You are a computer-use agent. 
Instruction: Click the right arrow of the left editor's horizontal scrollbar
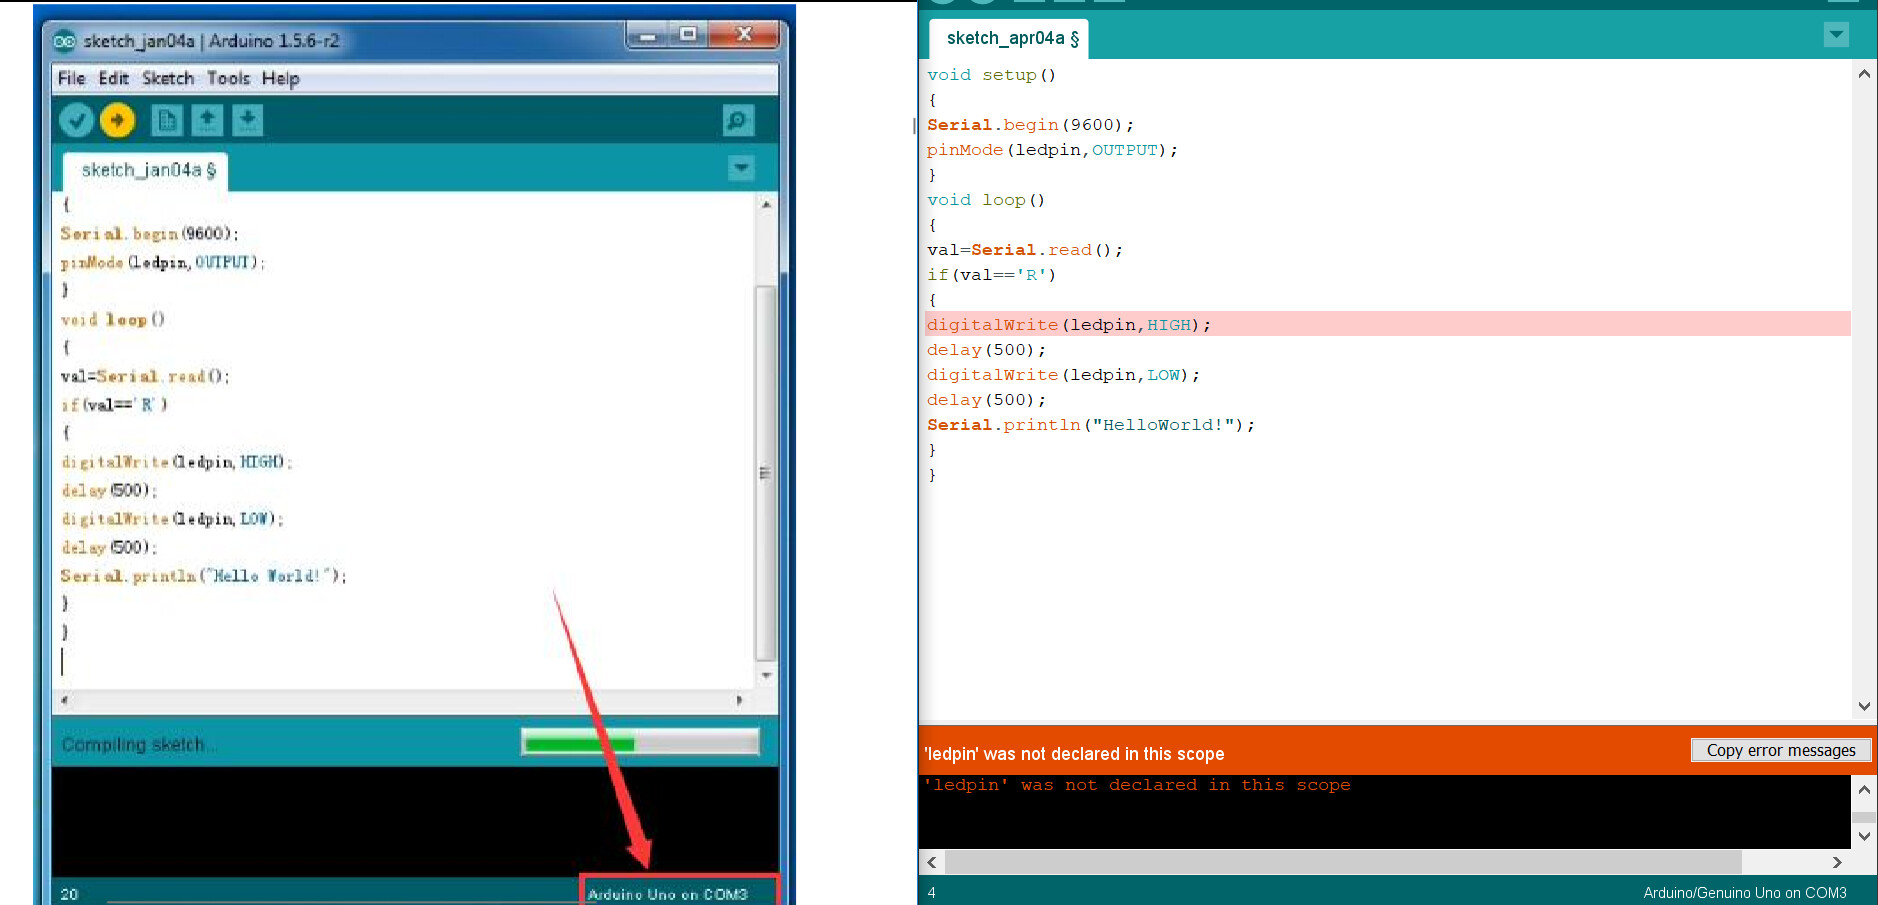click(x=740, y=700)
